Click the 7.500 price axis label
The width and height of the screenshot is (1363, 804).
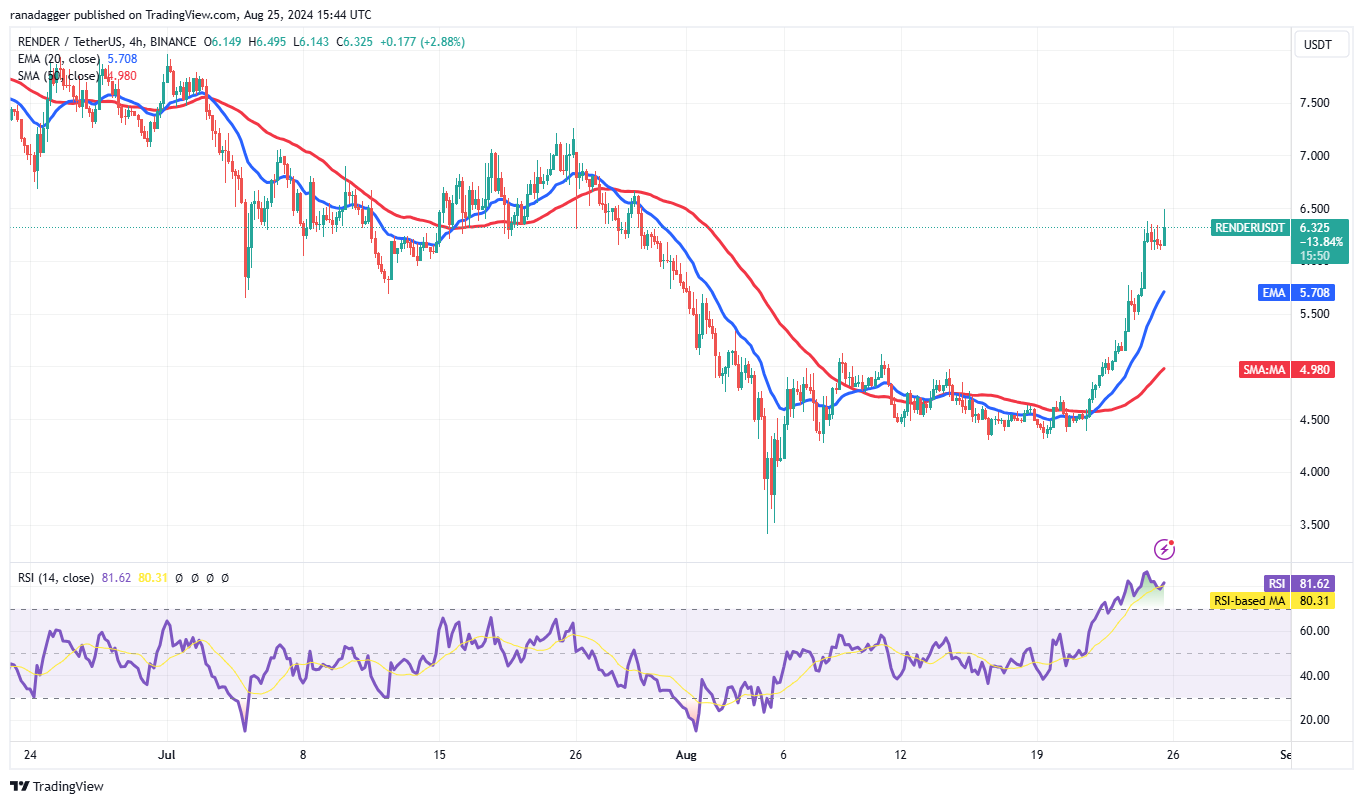coord(1314,103)
